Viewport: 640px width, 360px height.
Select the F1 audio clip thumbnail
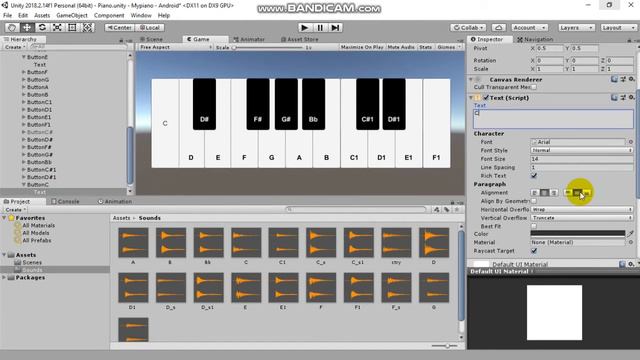[358, 287]
